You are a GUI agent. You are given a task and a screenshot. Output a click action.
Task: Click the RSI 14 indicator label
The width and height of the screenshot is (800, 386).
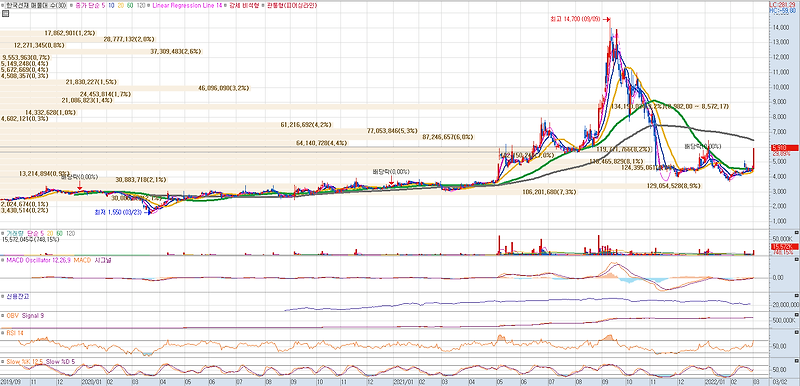(15, 333)
